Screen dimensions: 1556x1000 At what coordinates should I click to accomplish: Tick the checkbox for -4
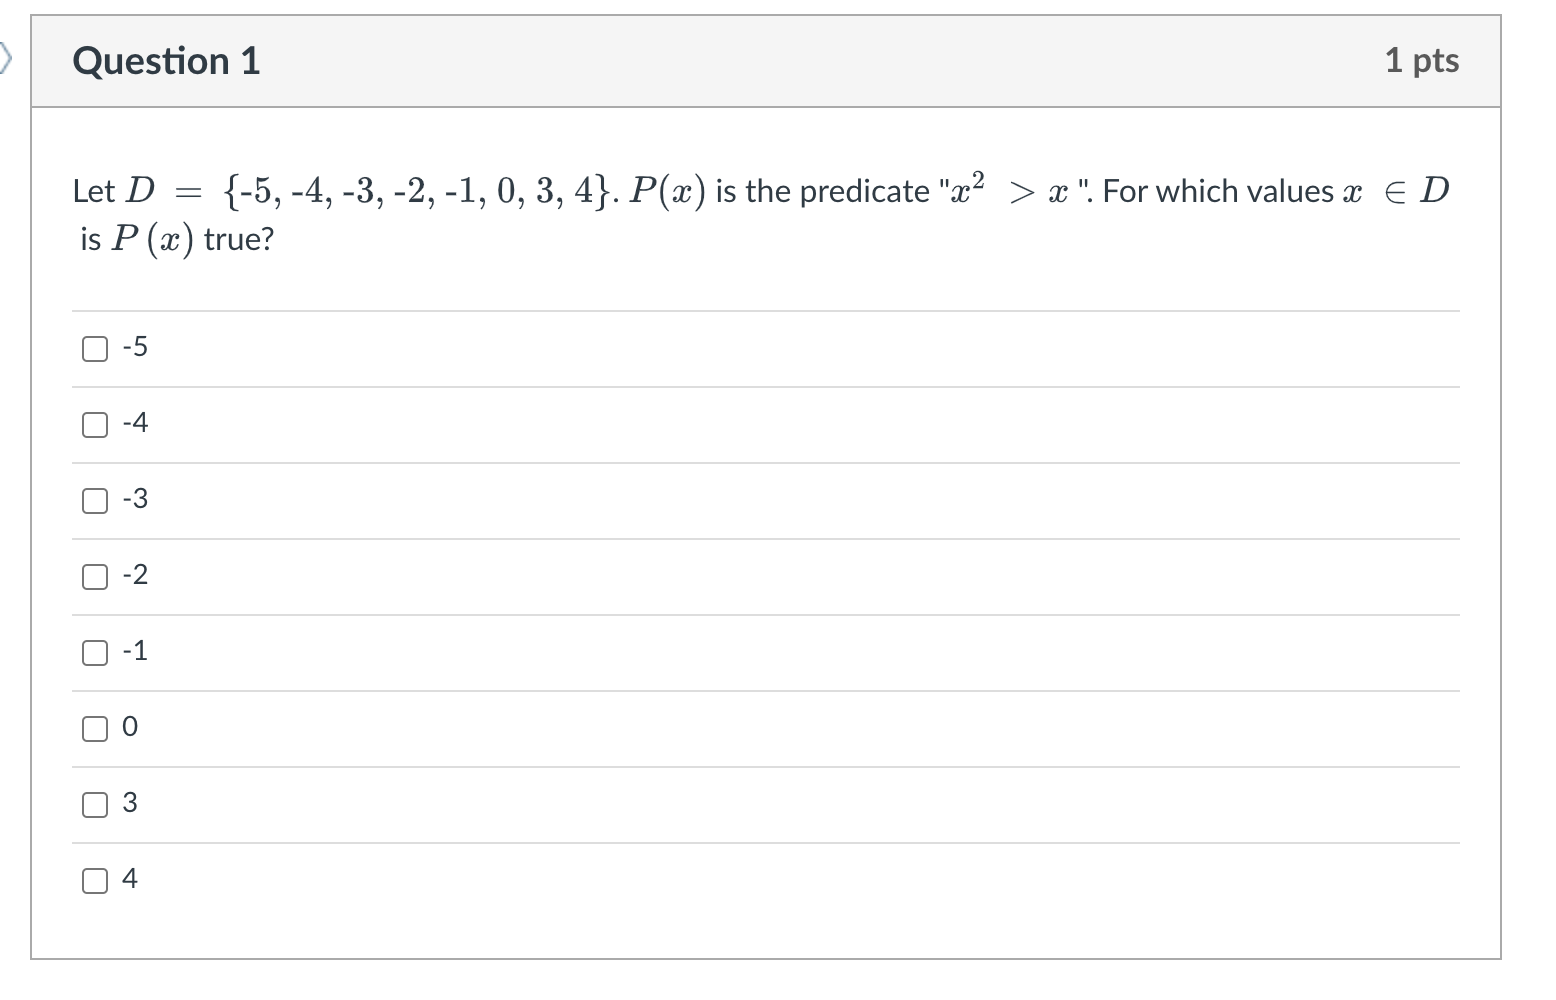point(95,425)
